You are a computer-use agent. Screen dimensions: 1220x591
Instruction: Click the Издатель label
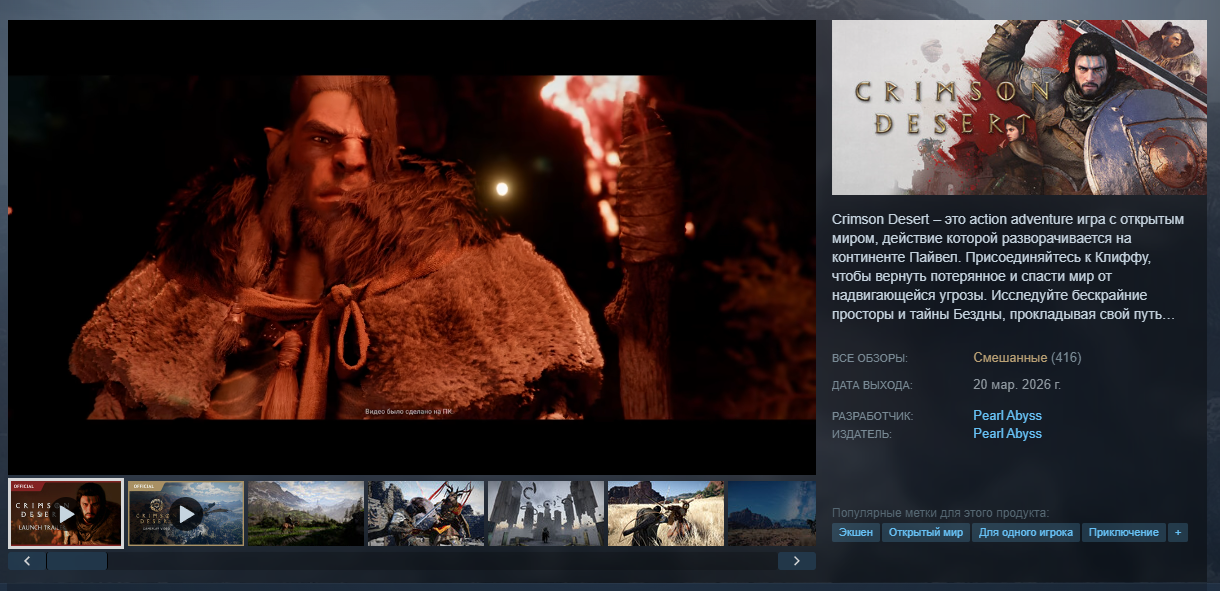862,434
